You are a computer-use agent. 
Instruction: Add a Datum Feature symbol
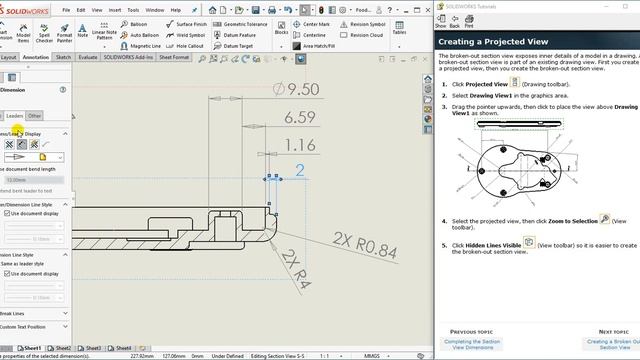(235, 35)
